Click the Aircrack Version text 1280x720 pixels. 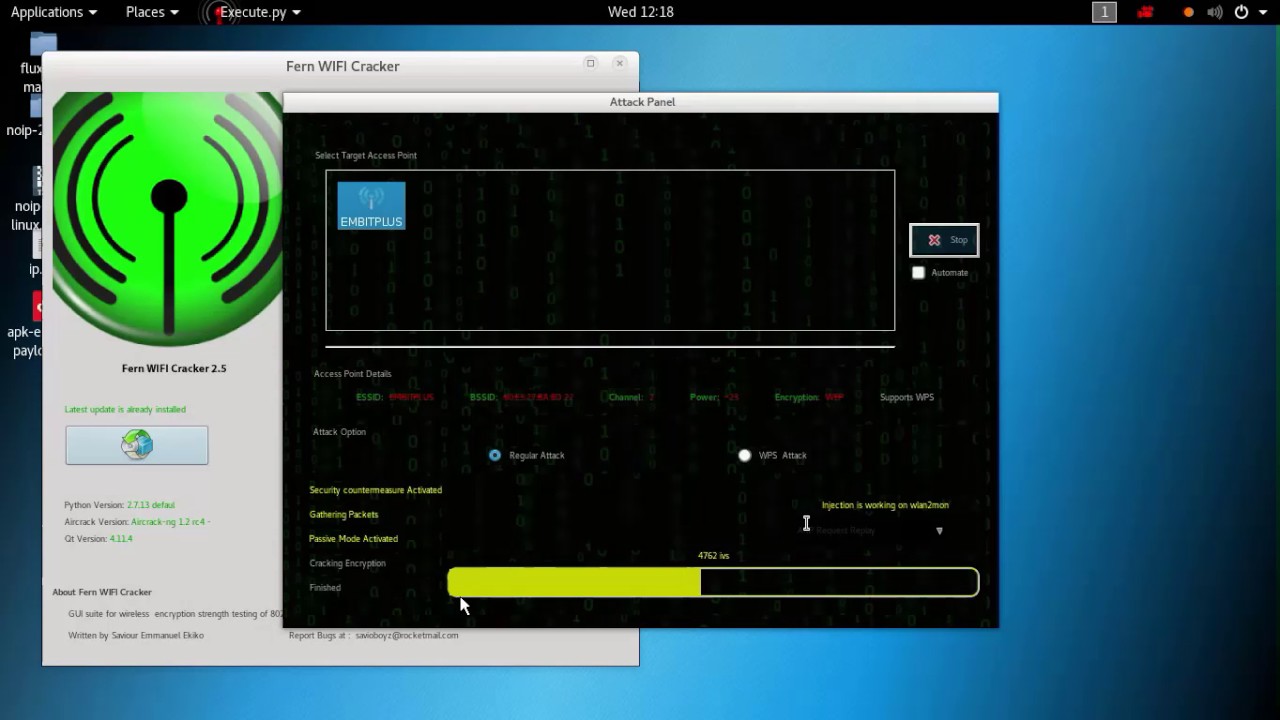click(x=137, y=522)
